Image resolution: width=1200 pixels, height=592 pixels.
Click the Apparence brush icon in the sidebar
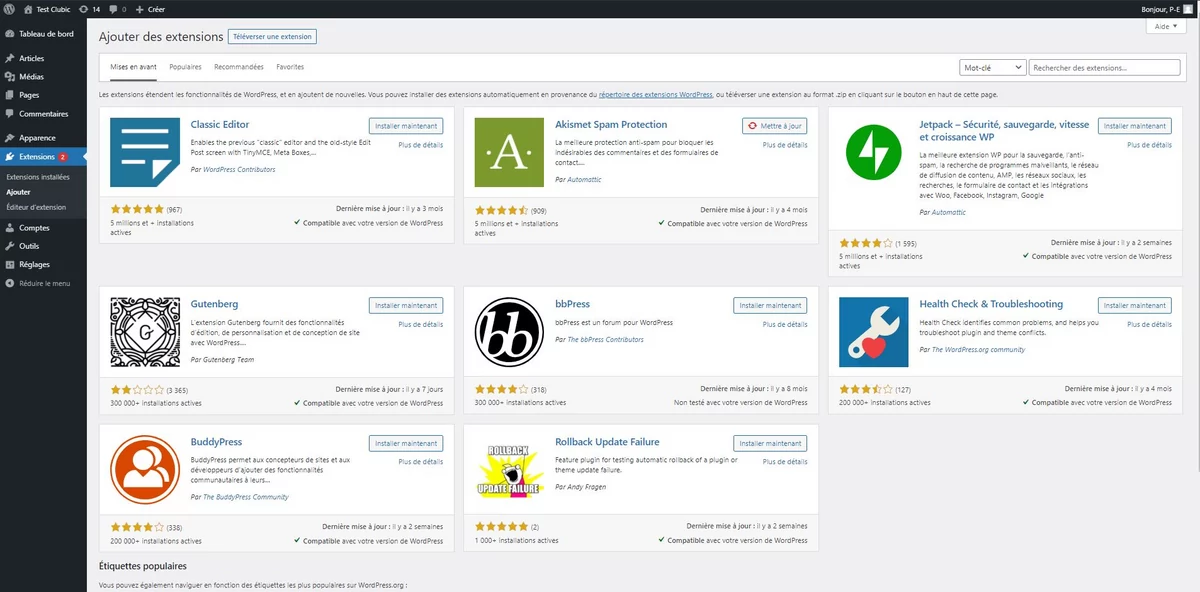pos(9,138)
